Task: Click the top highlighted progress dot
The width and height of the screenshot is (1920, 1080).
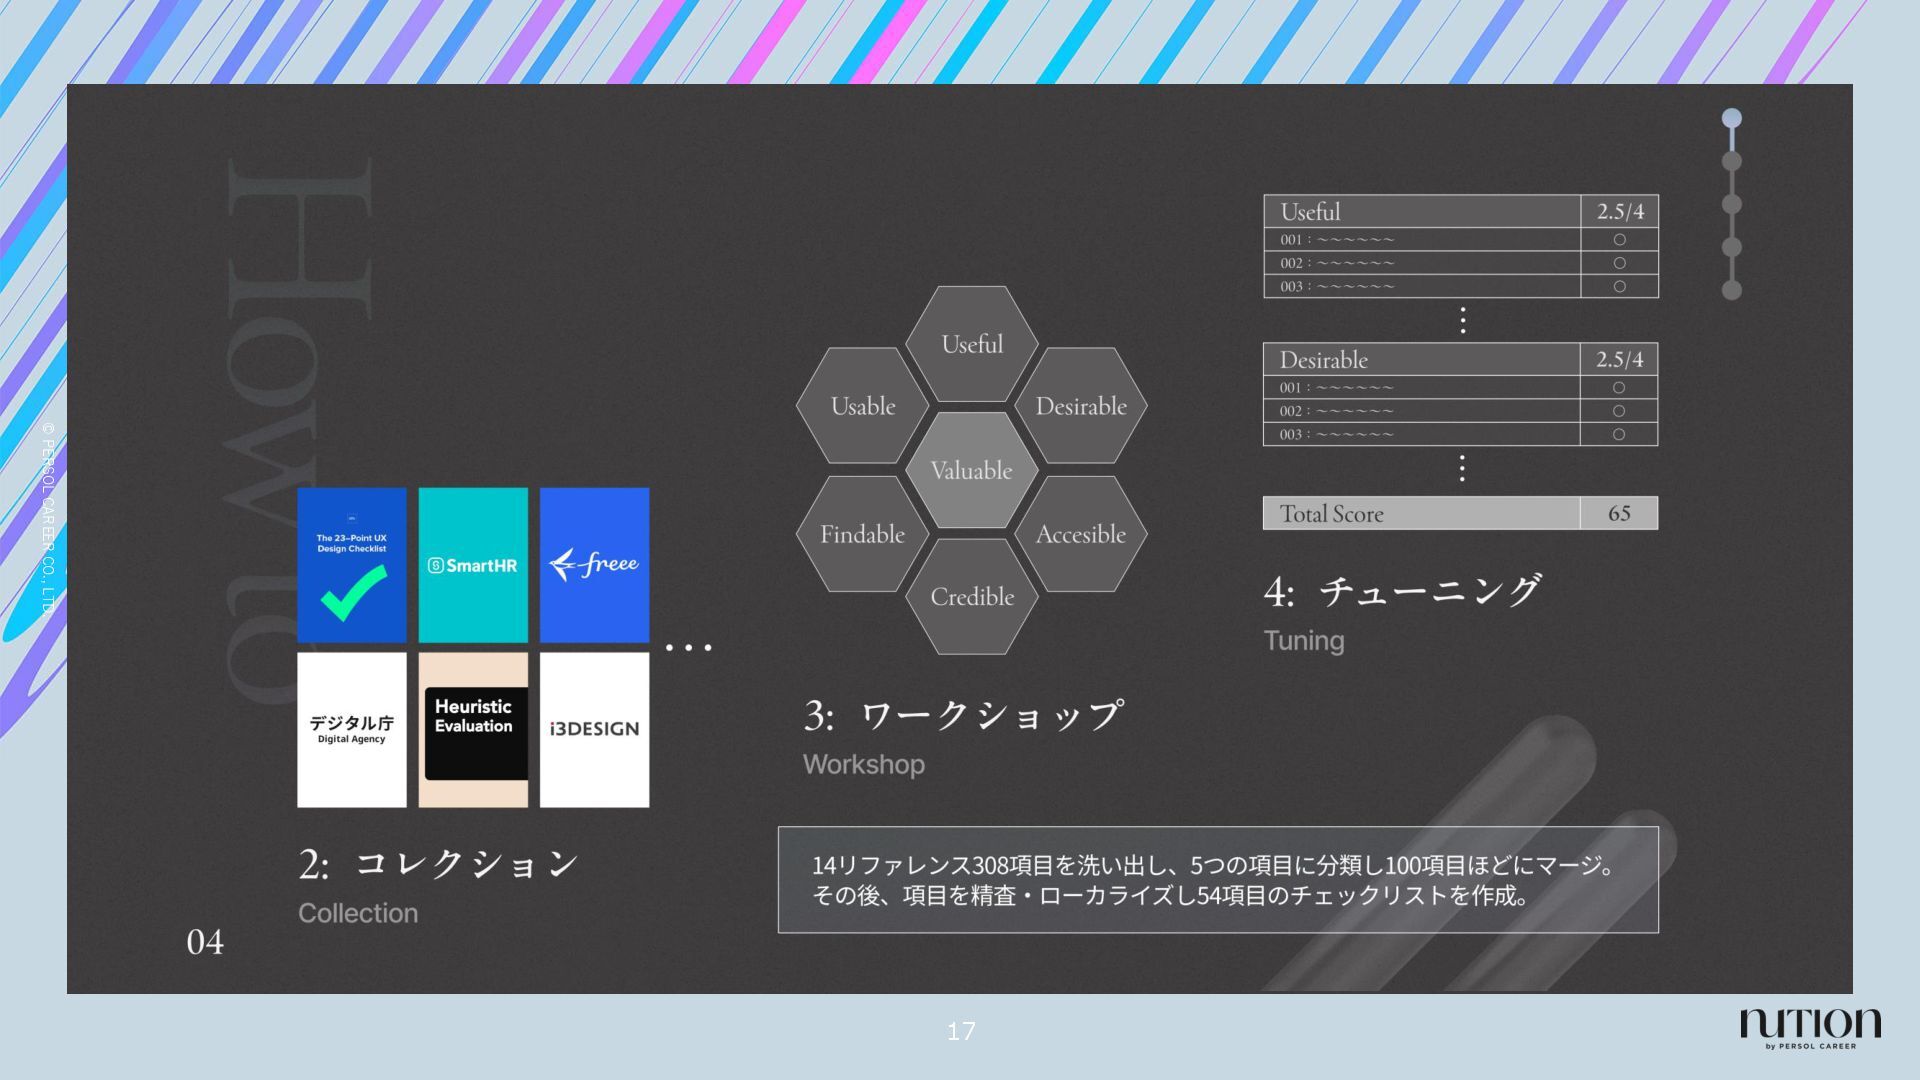Action: (1732, 118)
